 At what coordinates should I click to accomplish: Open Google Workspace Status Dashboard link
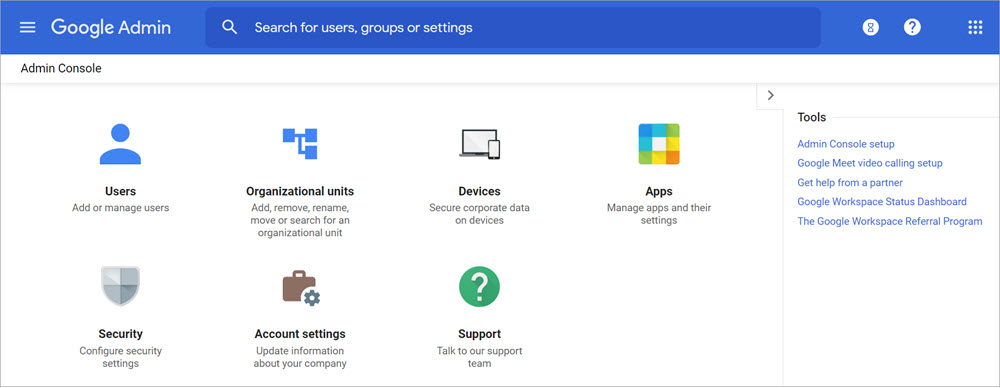click(x=882, y=202)
